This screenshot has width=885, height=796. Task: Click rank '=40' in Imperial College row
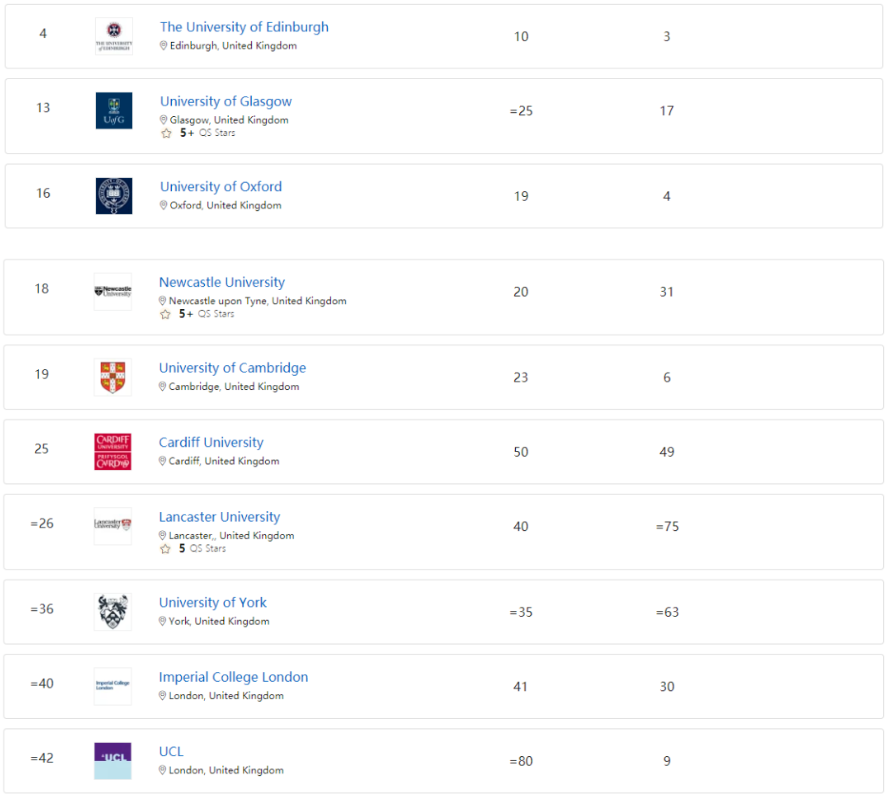coord(42,684)
